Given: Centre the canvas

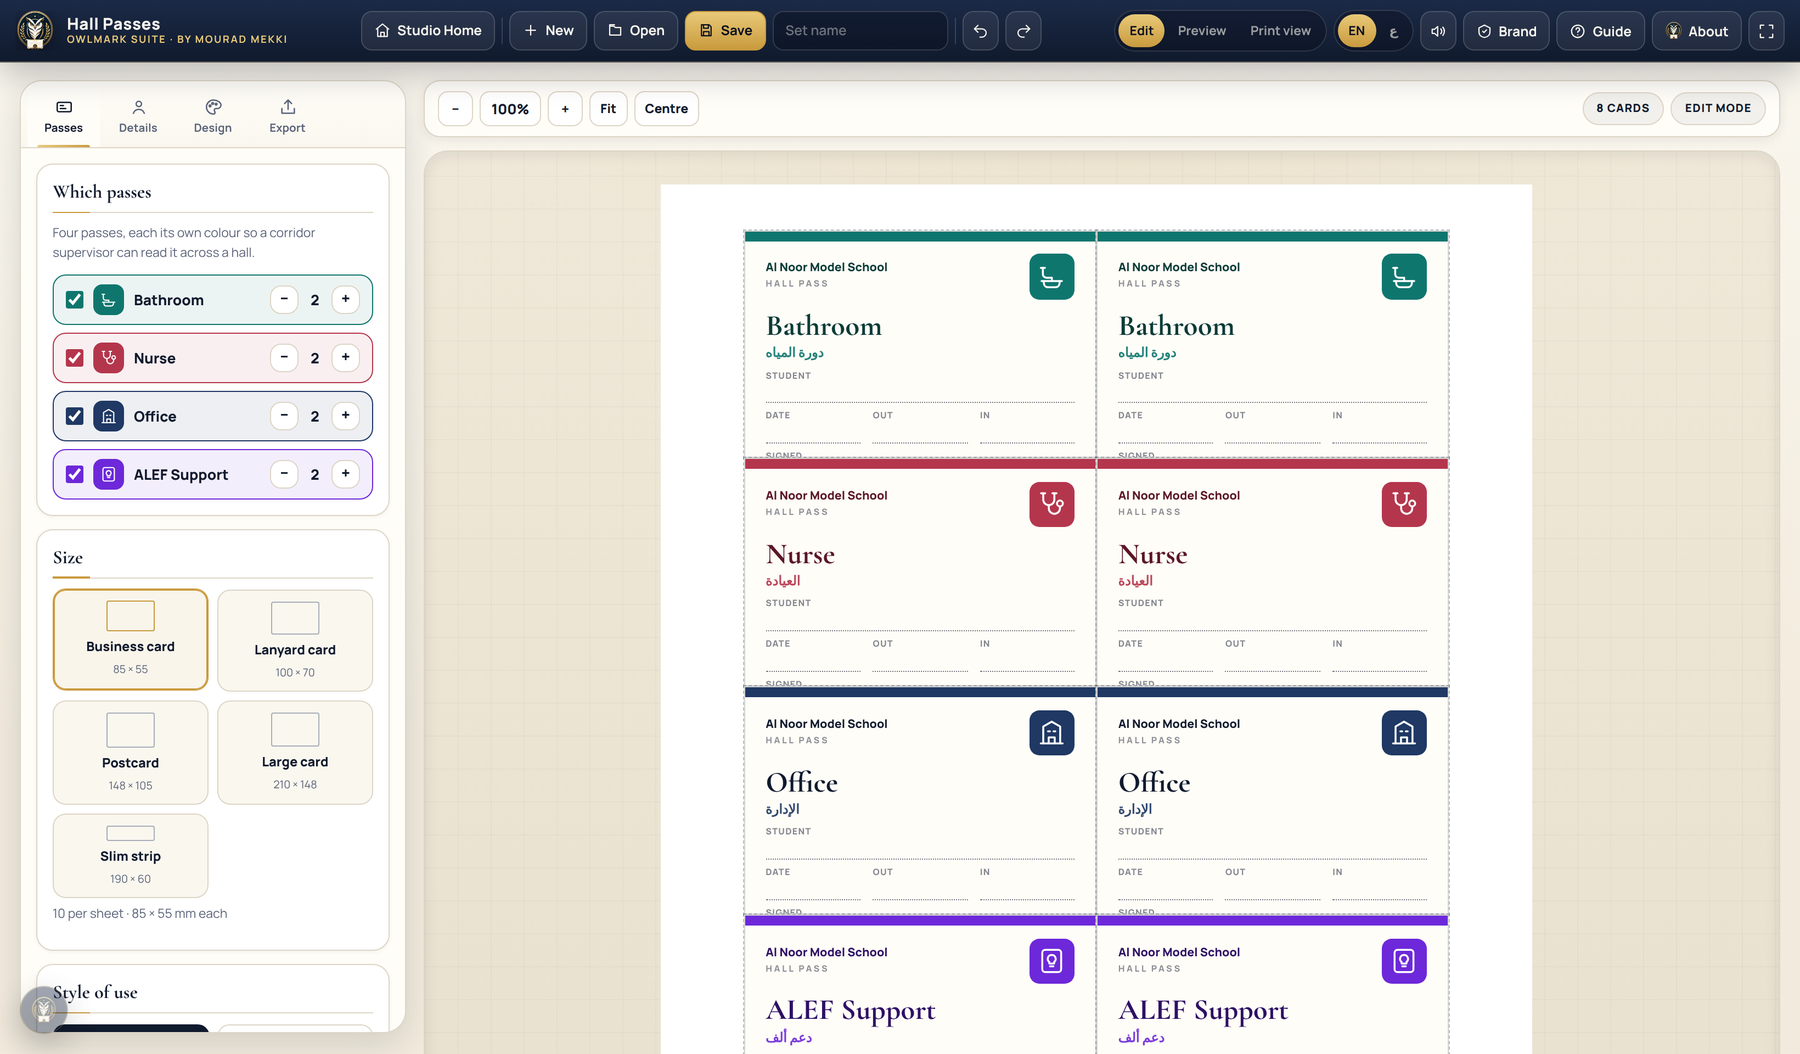Looking at the screenshot, I should coord(666,109).
